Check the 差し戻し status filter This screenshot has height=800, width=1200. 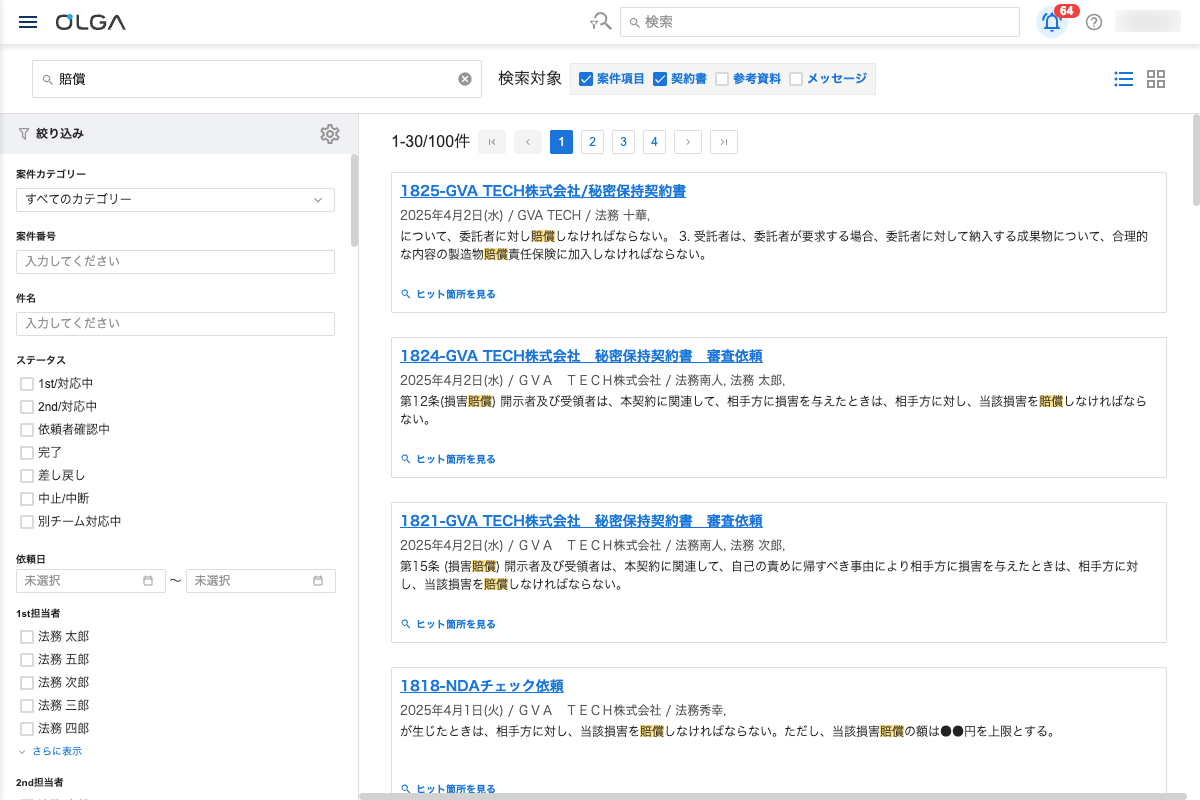[27, 476]
